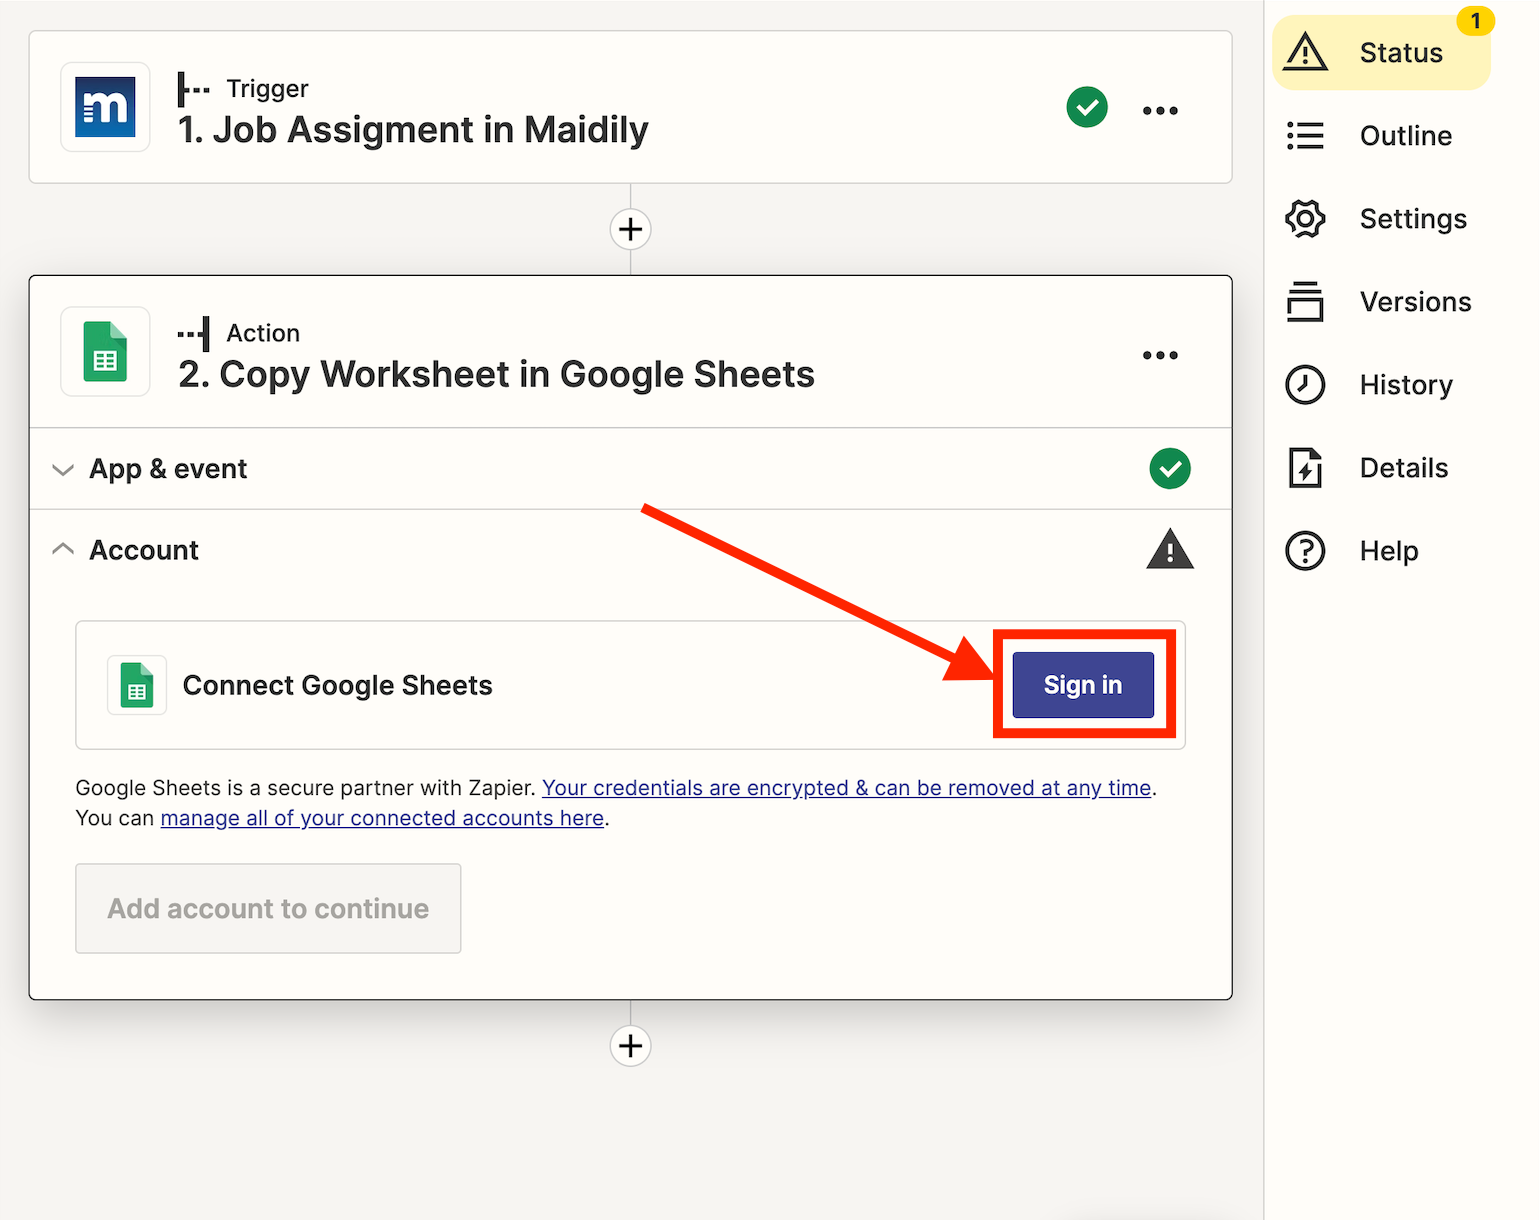Open the Outline panel label
The width and height of the screenshot is (1540, 1220).
click(1406, 136)
